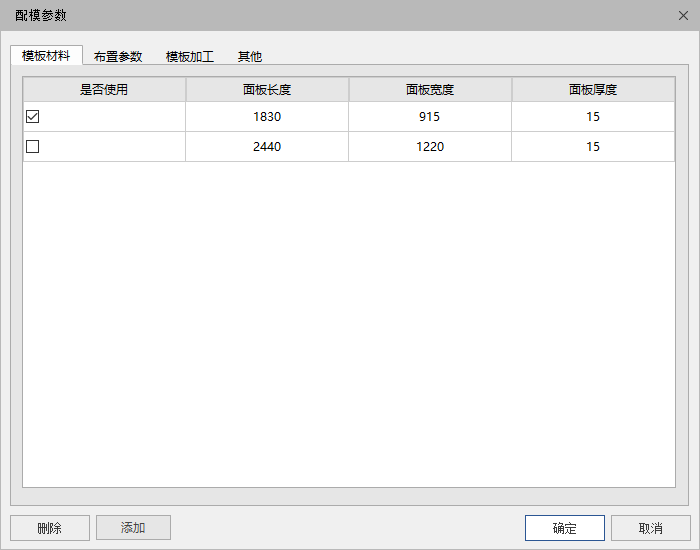Select the 2440 length cell
The height and width of the screenshot is (550, 700).
point(267,146)
